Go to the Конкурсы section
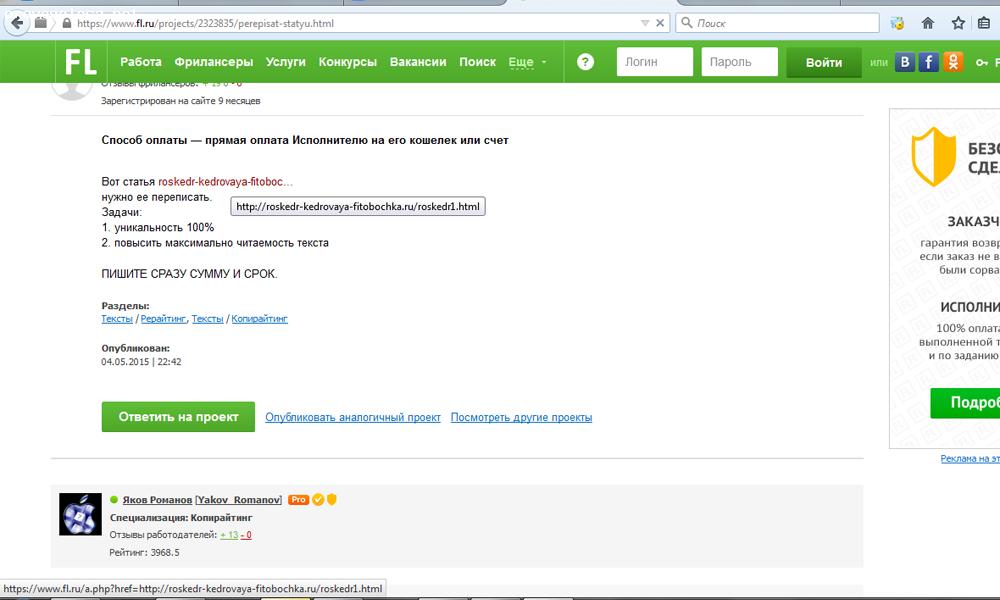This screenshot has height=600, width=1000. tap(347, 62)
